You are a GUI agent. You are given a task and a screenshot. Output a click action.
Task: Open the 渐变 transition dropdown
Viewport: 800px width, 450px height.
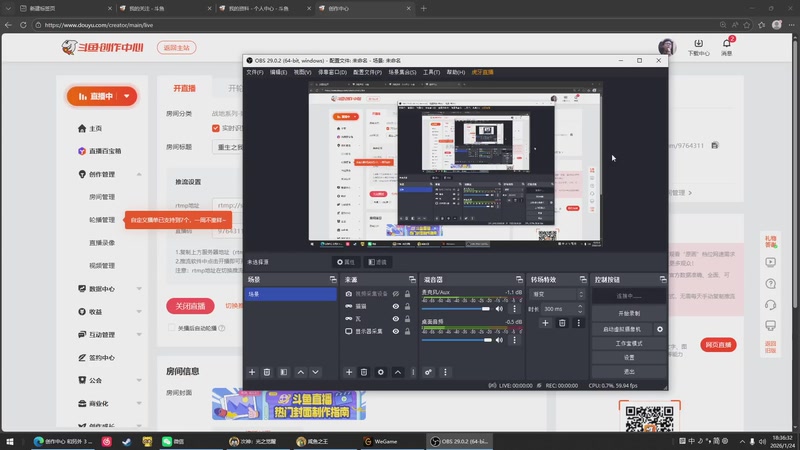(x=557, y=294)
